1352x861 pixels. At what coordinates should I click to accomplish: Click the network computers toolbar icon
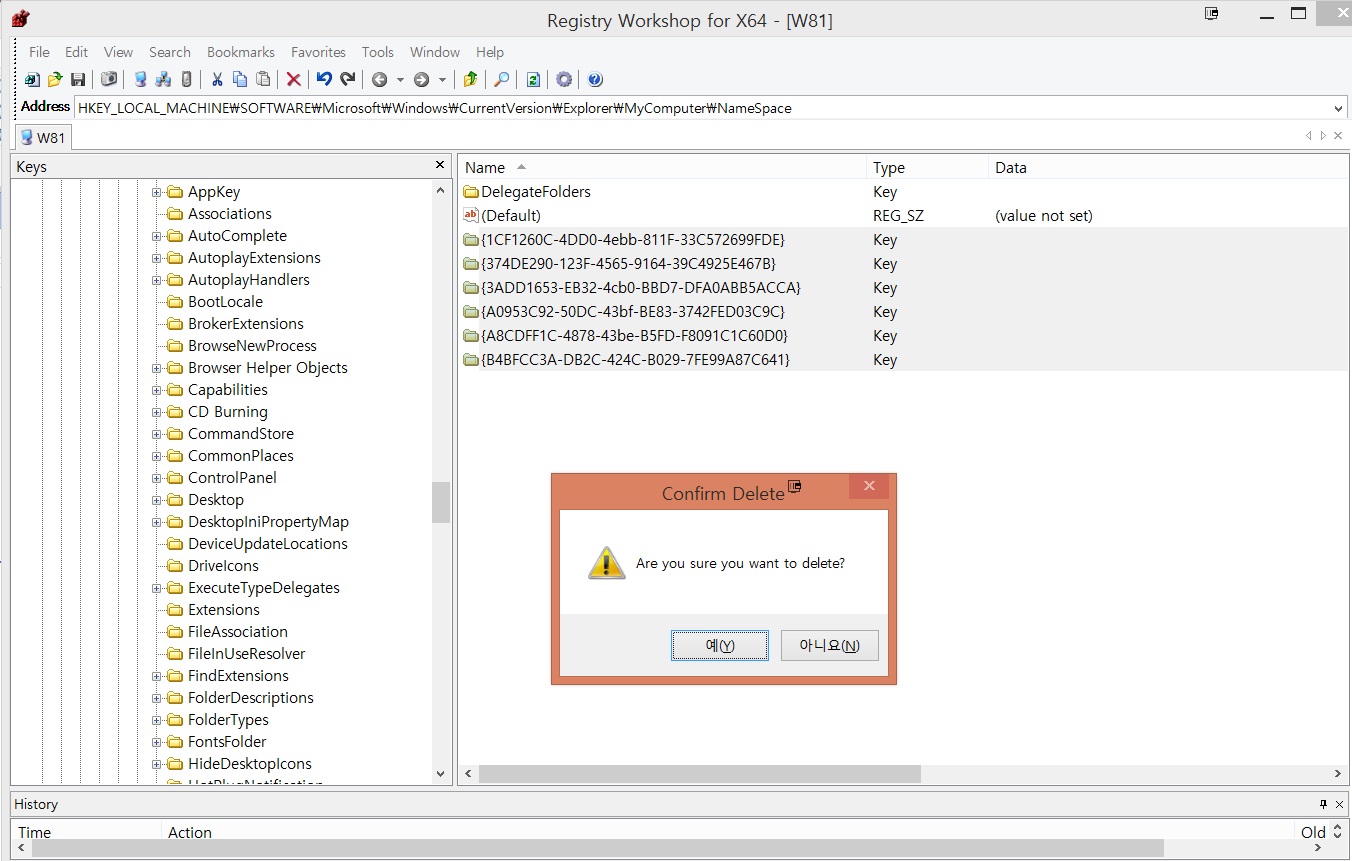(x=163, y=80)
